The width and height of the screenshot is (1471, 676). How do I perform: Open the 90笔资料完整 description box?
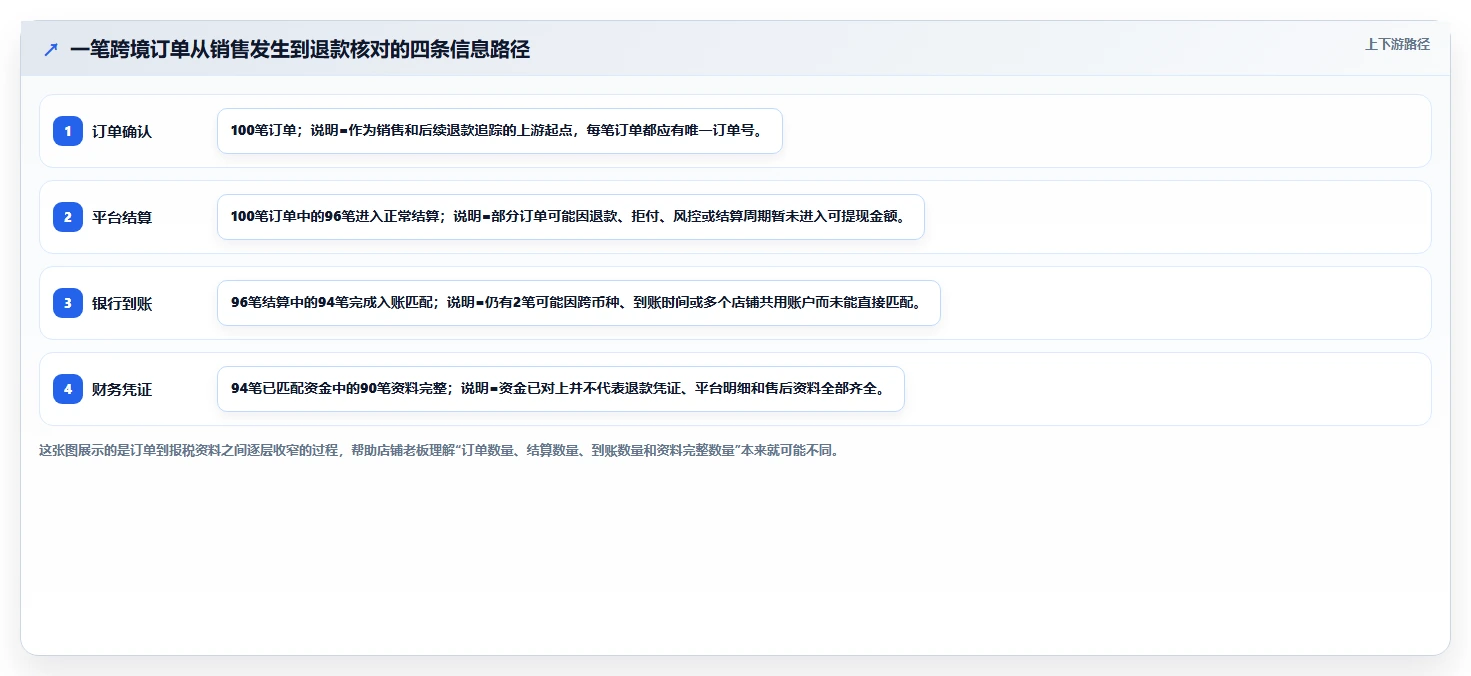(561, 389)
